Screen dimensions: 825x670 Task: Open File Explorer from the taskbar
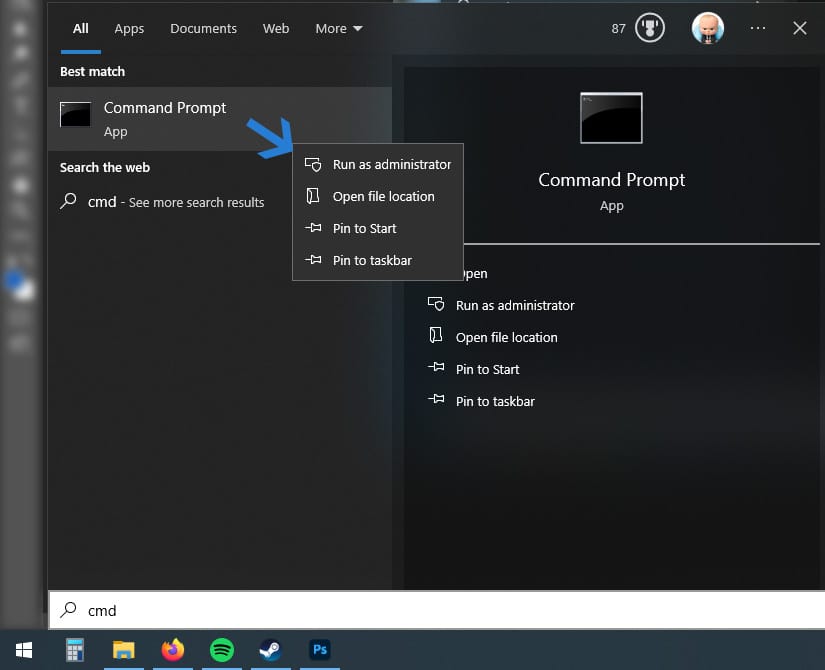(x=124, y=651)
